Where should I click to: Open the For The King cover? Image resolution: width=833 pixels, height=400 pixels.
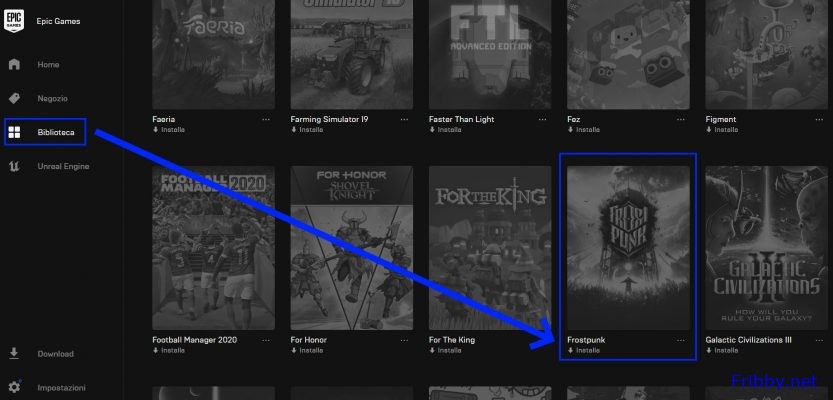[490, 248]
